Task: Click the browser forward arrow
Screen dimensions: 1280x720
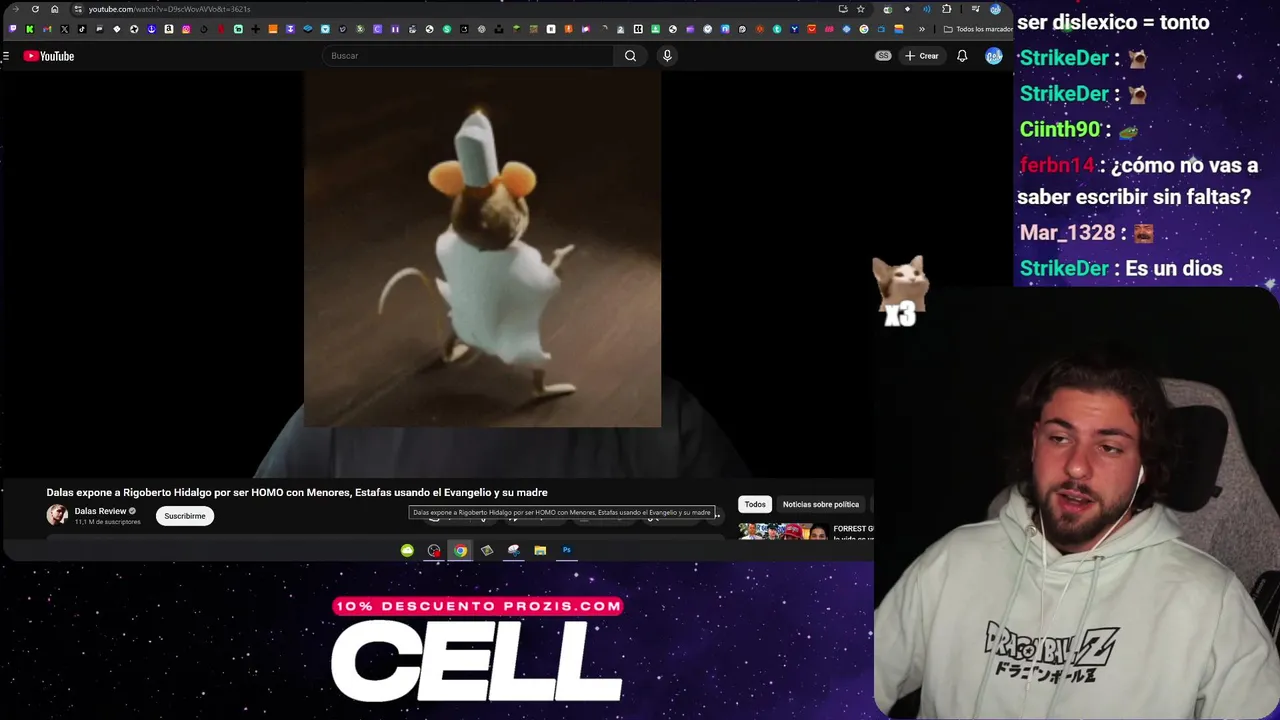Action: [x=15, y=9]
